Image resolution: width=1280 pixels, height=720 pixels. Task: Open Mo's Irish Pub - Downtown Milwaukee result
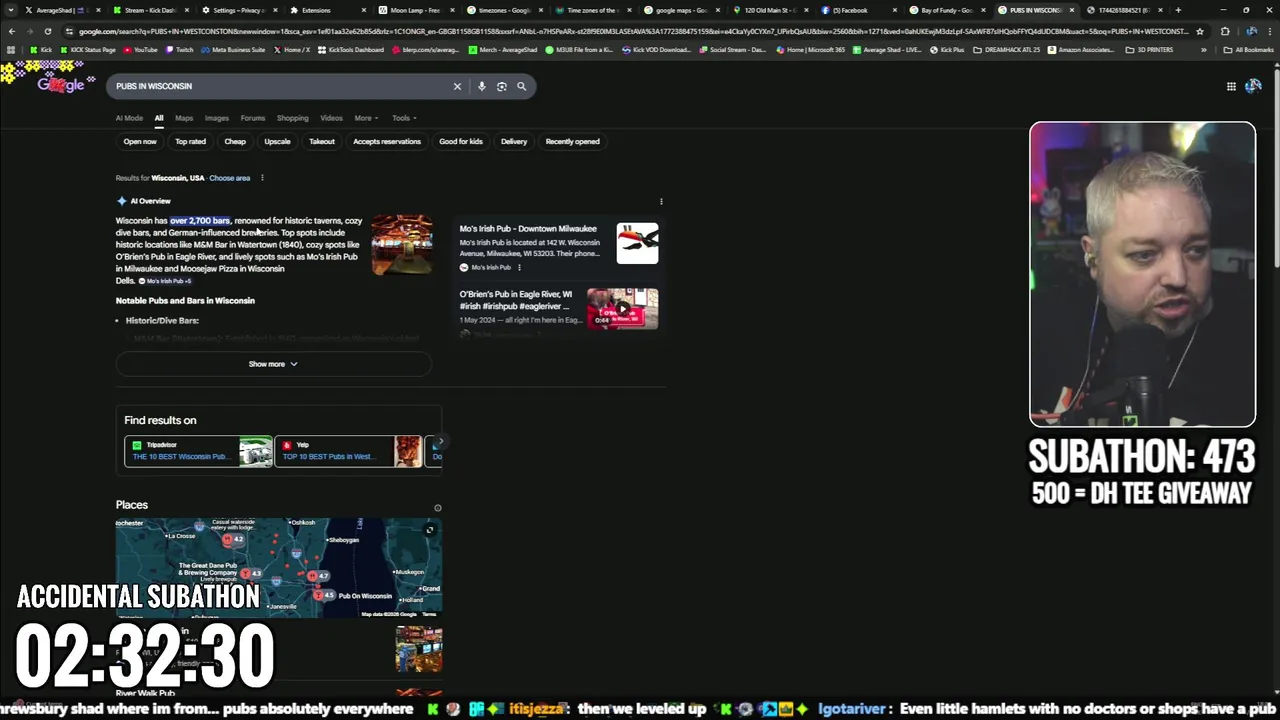[x=528, y=229]
